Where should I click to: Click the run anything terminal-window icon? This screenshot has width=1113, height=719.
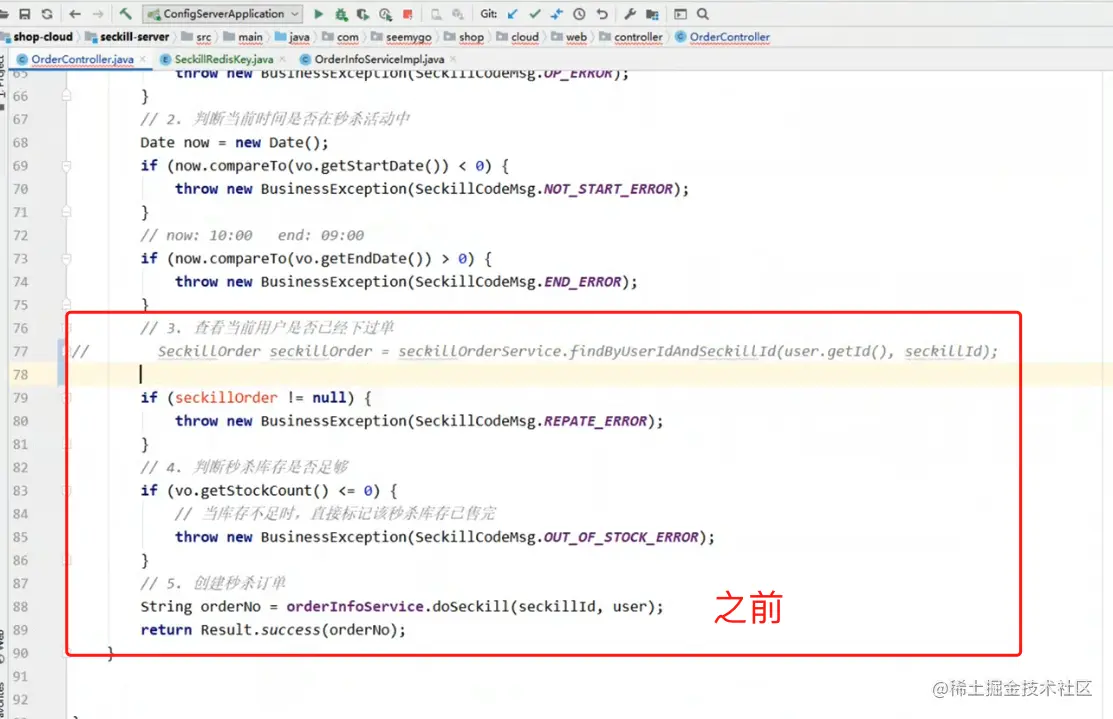click(x=680, y=13)
